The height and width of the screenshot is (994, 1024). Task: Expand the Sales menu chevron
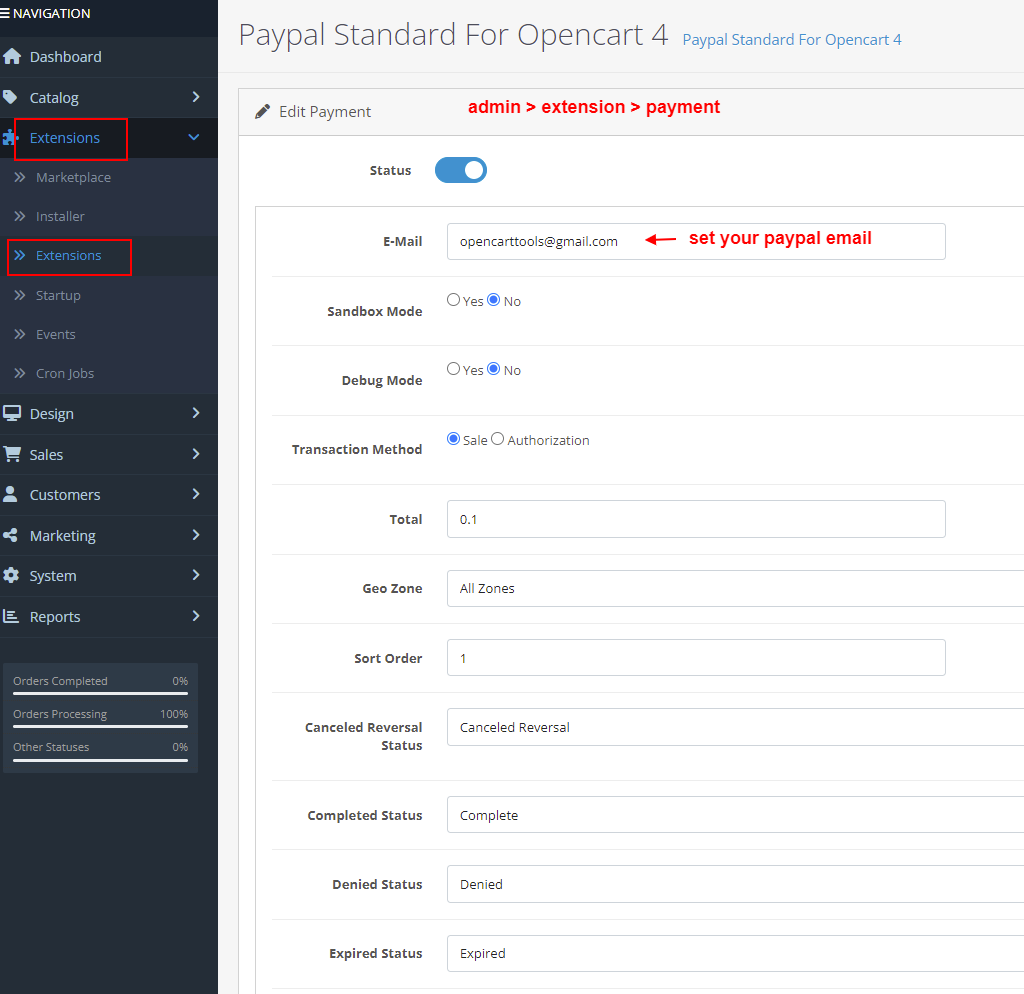[x=195, y=453]
